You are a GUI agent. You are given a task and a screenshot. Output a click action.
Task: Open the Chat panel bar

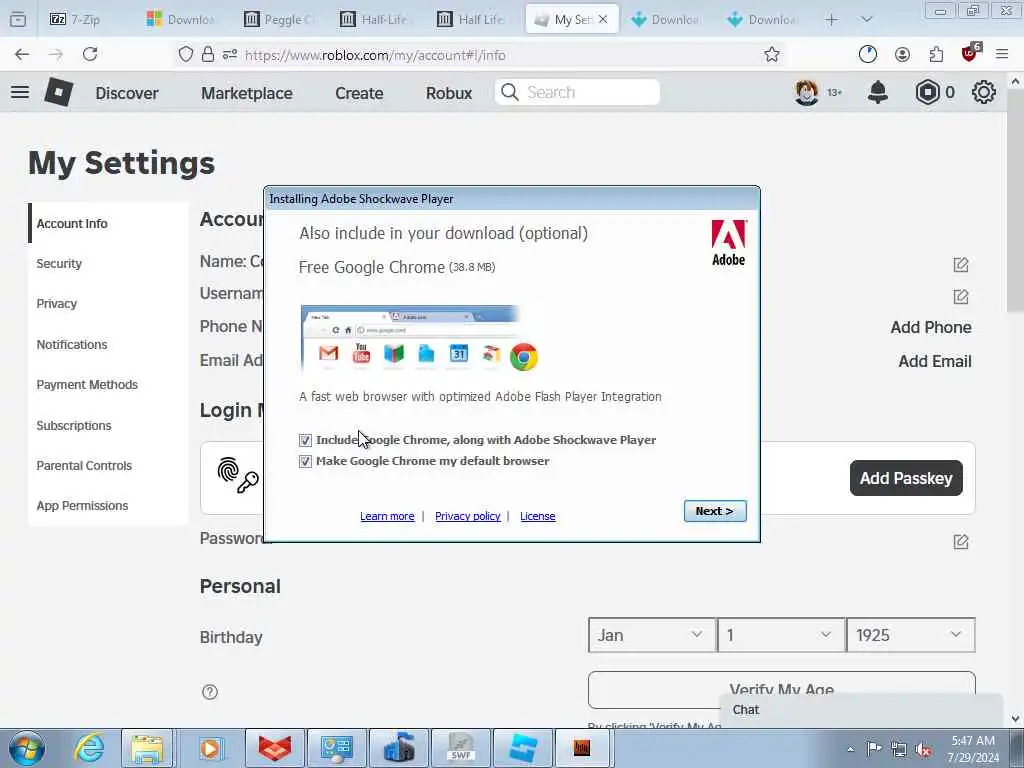pyautogui.click(x=861, y=710)
